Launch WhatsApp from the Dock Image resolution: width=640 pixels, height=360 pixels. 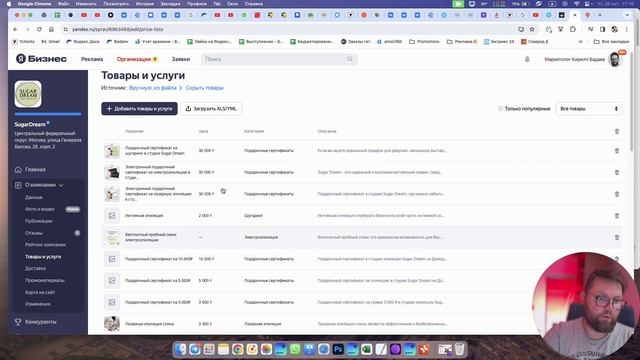point(295,349)
